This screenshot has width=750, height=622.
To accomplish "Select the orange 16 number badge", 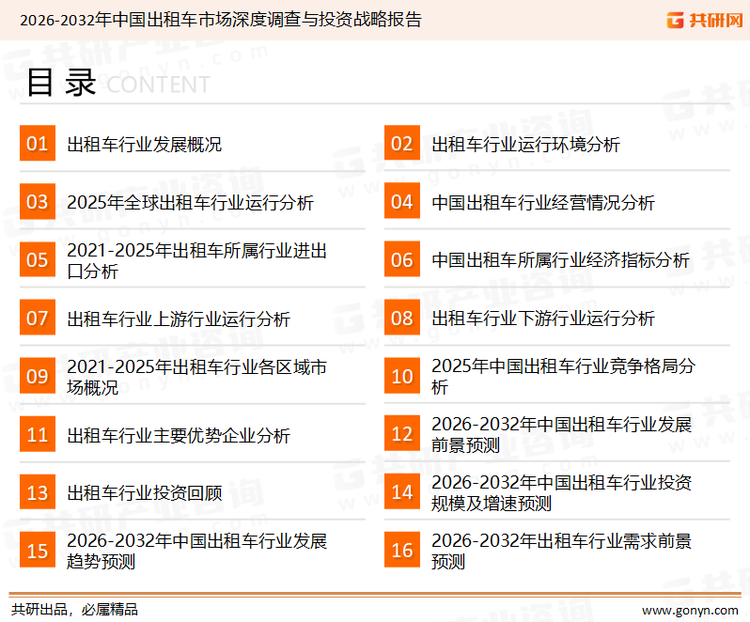I will click(x=402, y=551).
